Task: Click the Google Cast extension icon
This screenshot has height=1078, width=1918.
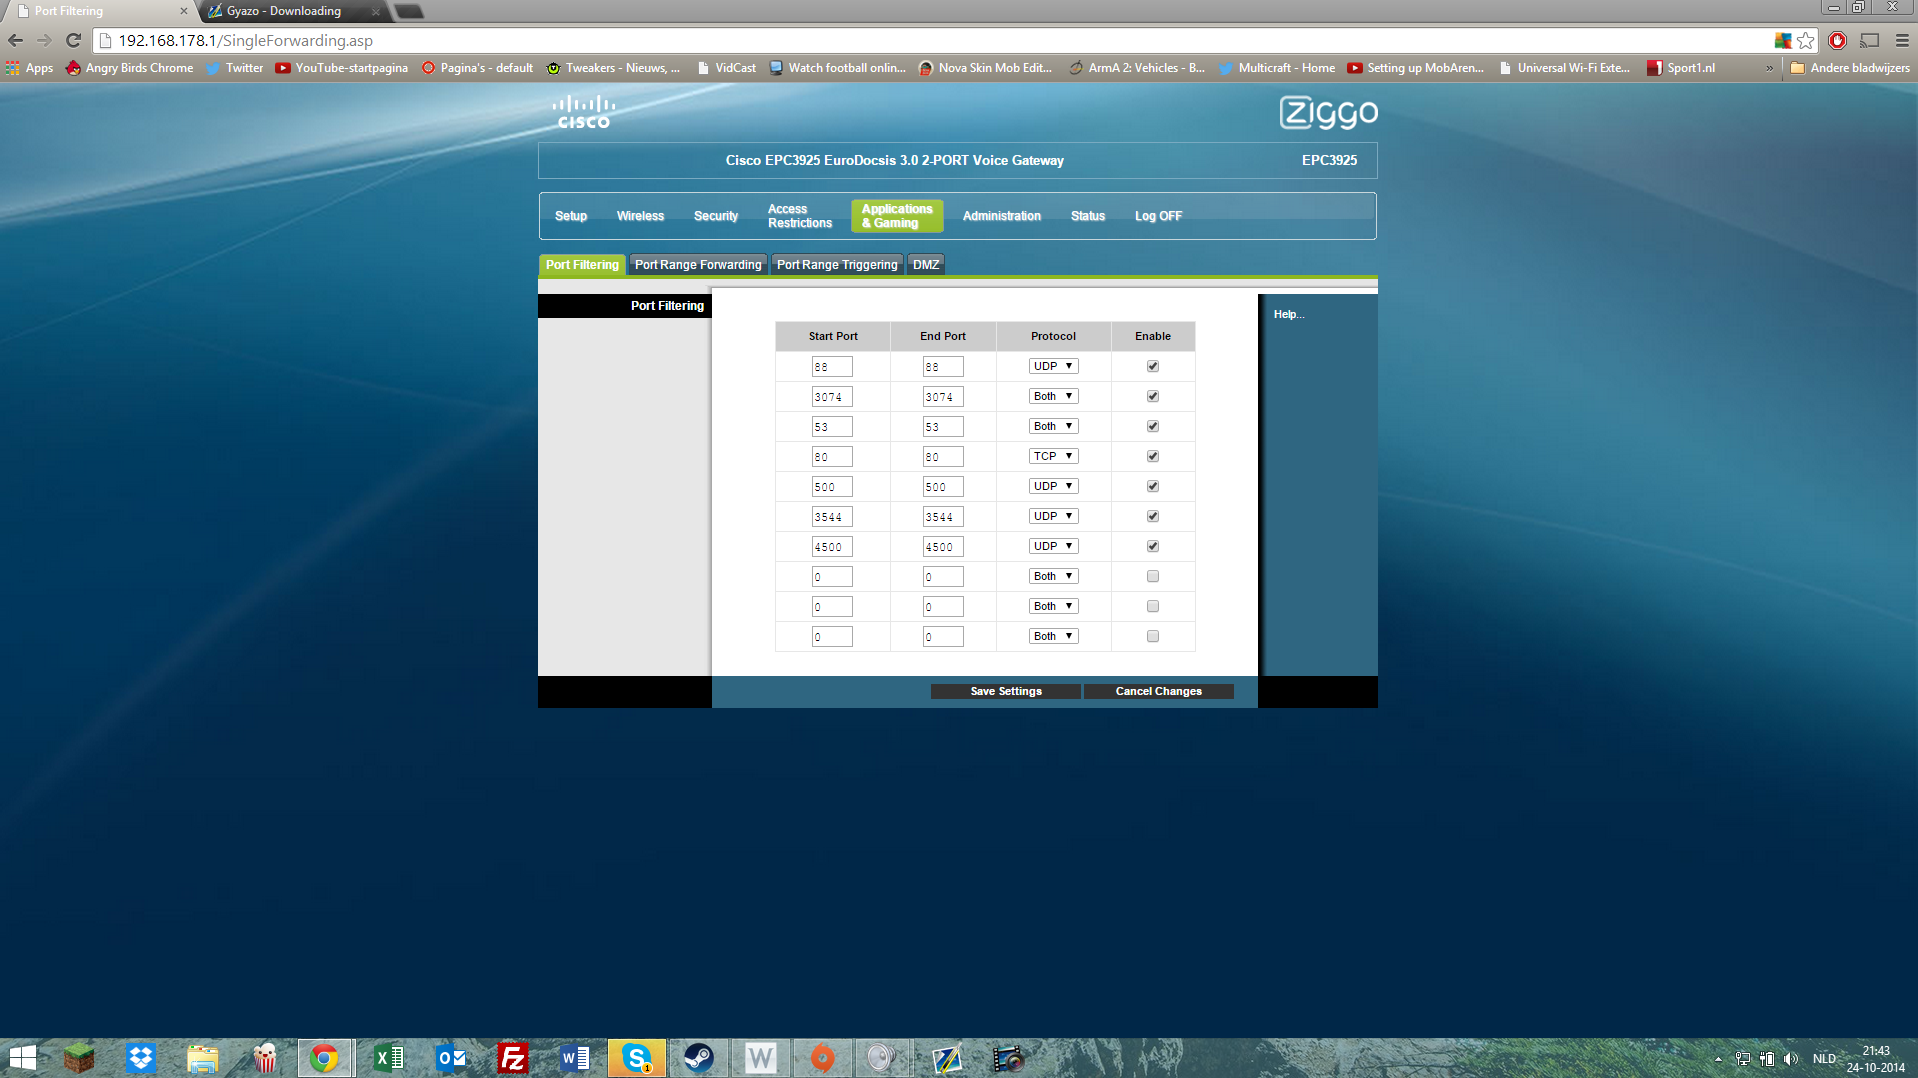Action: [1870, 41]
